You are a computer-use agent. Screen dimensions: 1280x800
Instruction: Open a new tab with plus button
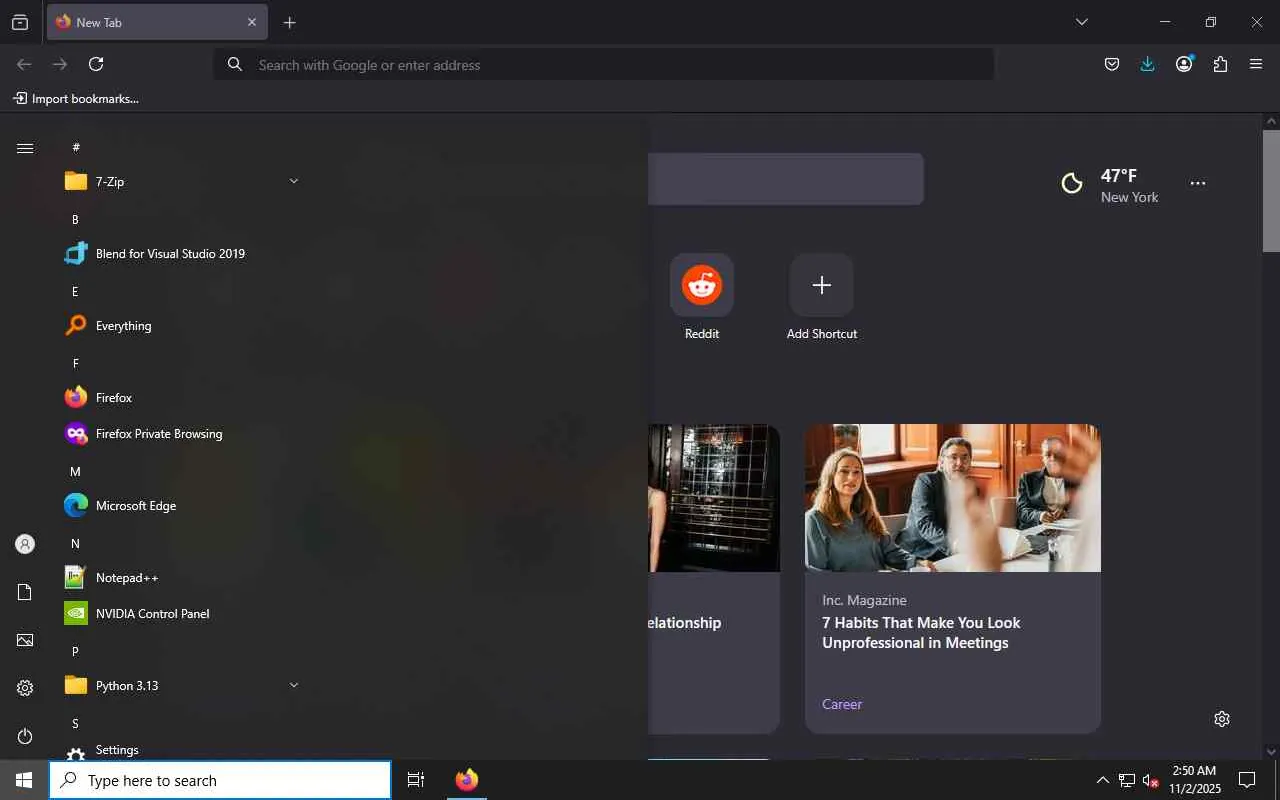(x=289, y=22)
